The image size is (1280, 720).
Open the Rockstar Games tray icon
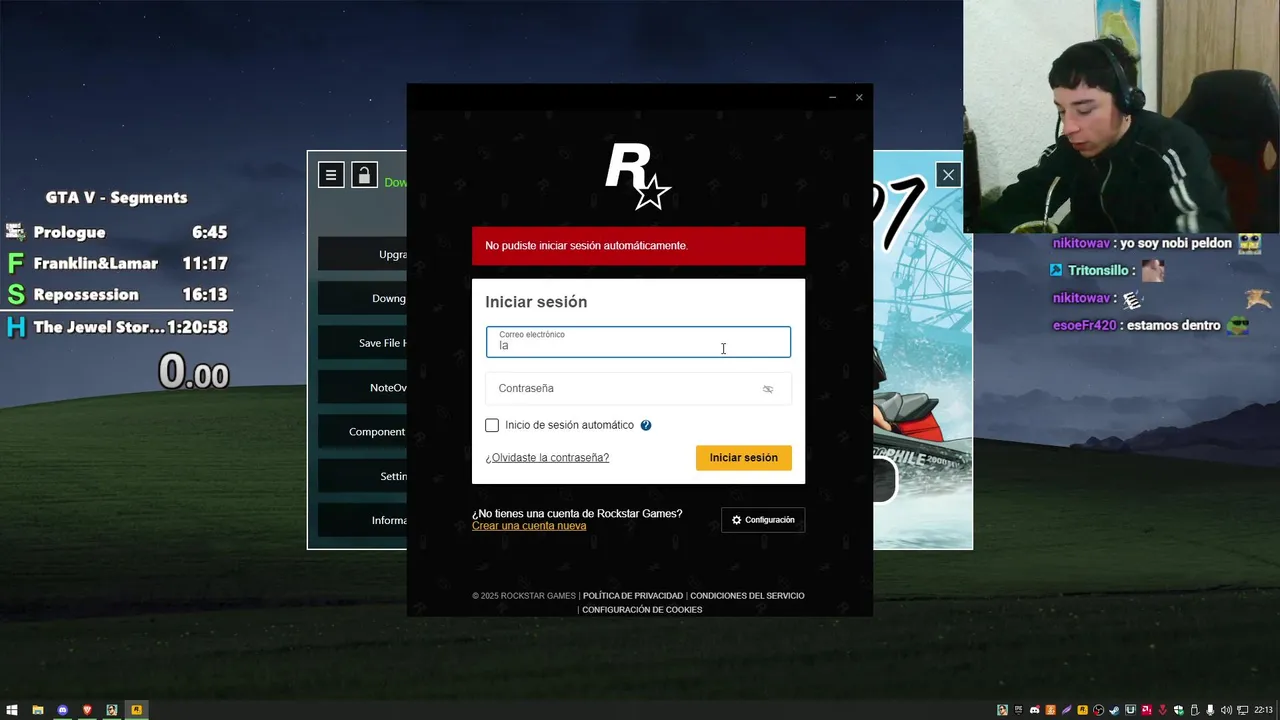[x=1082, y=710]
